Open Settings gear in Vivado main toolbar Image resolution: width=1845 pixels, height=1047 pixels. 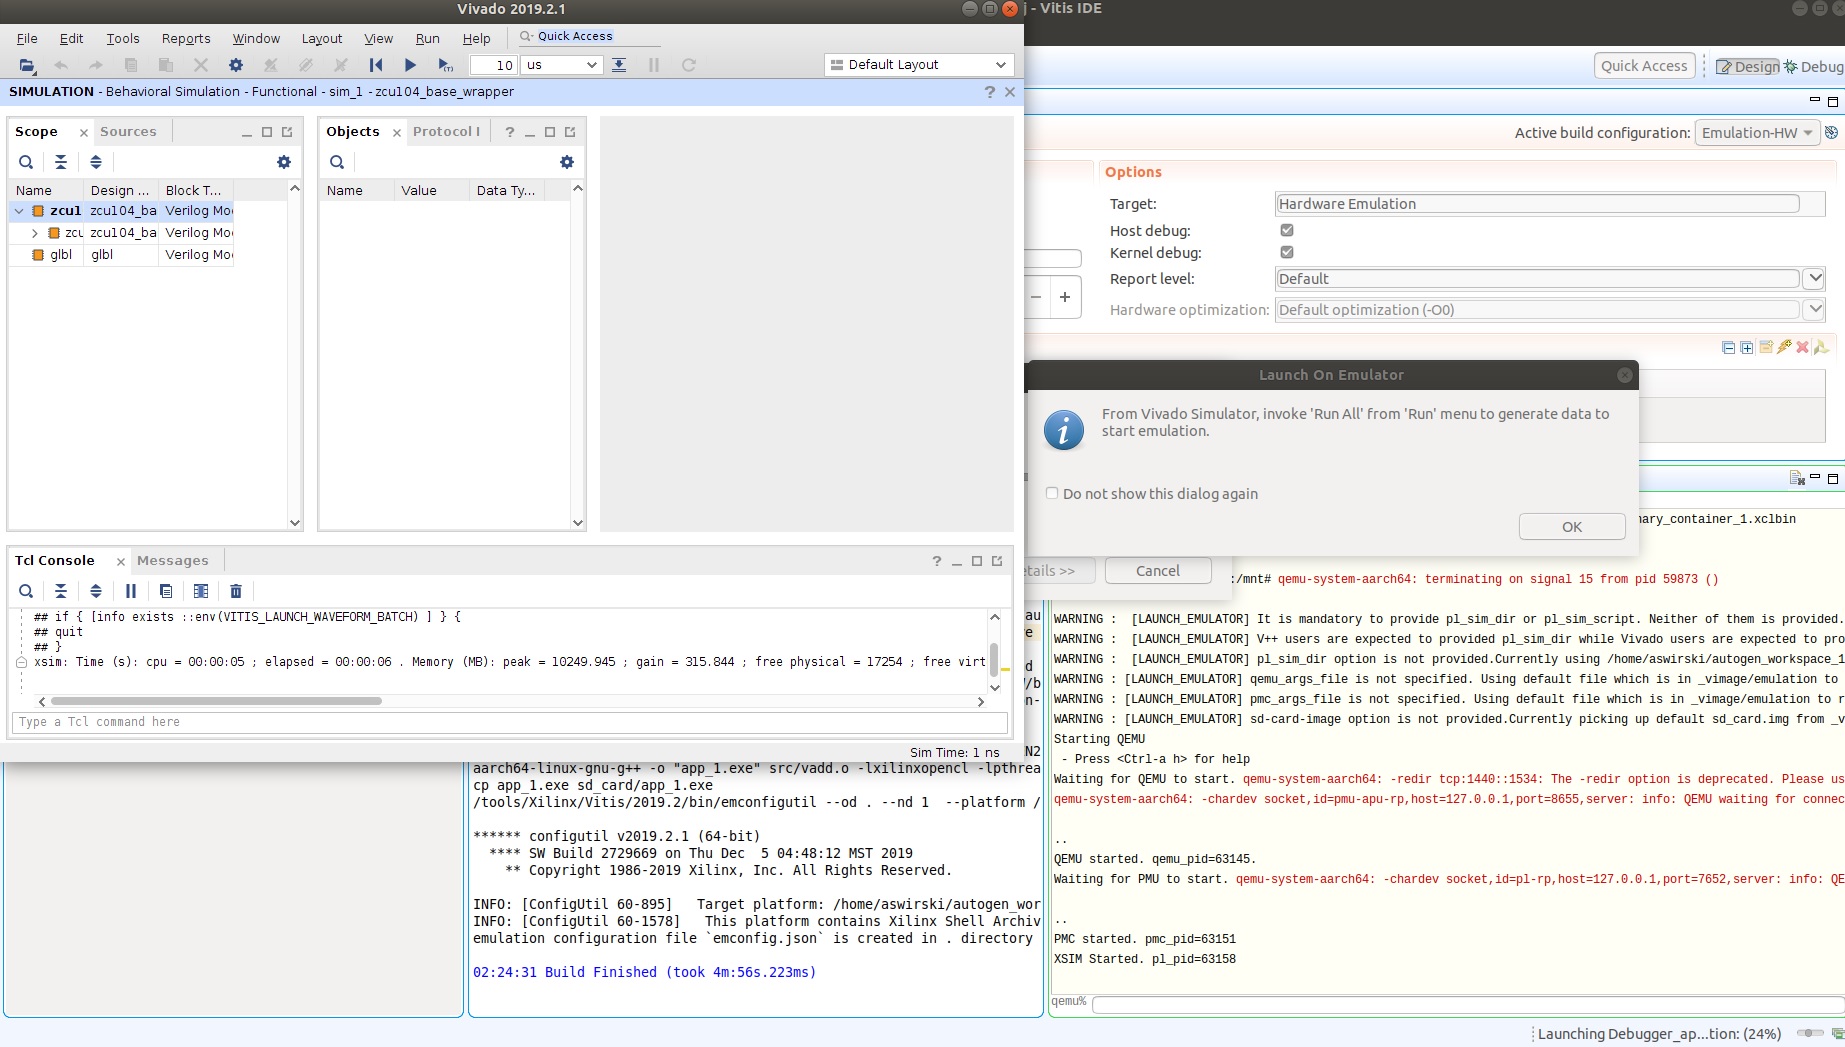pyautogui.click(x=236, y=65)
